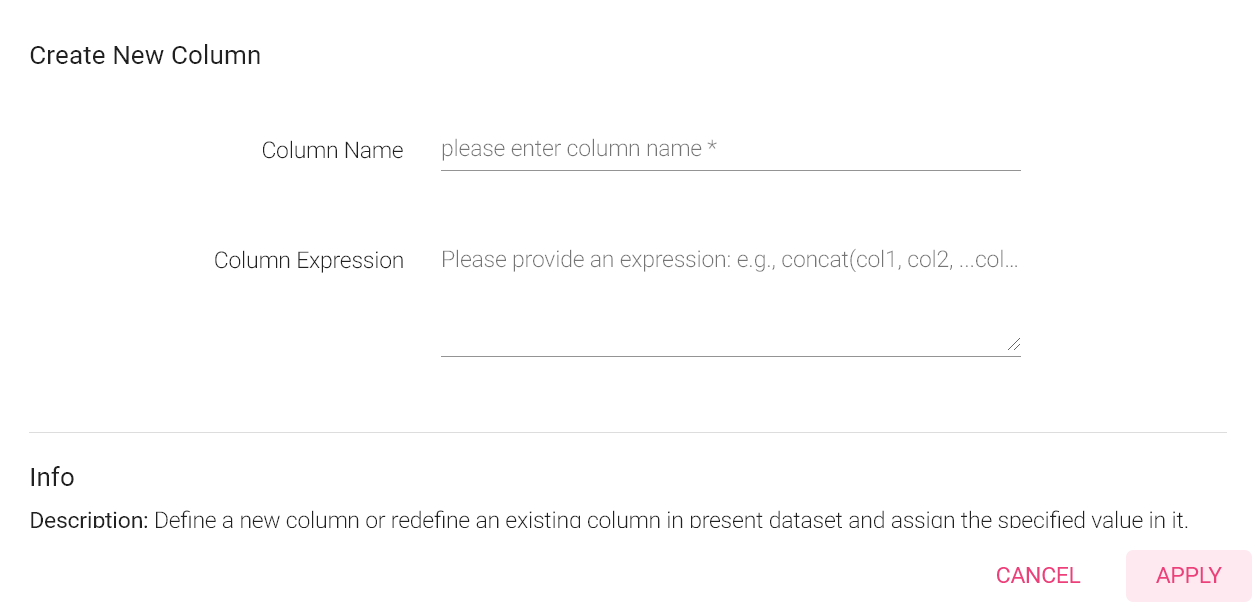Click the bold "Description:" label
1260x611 pixels.
[x=89, y=520]
